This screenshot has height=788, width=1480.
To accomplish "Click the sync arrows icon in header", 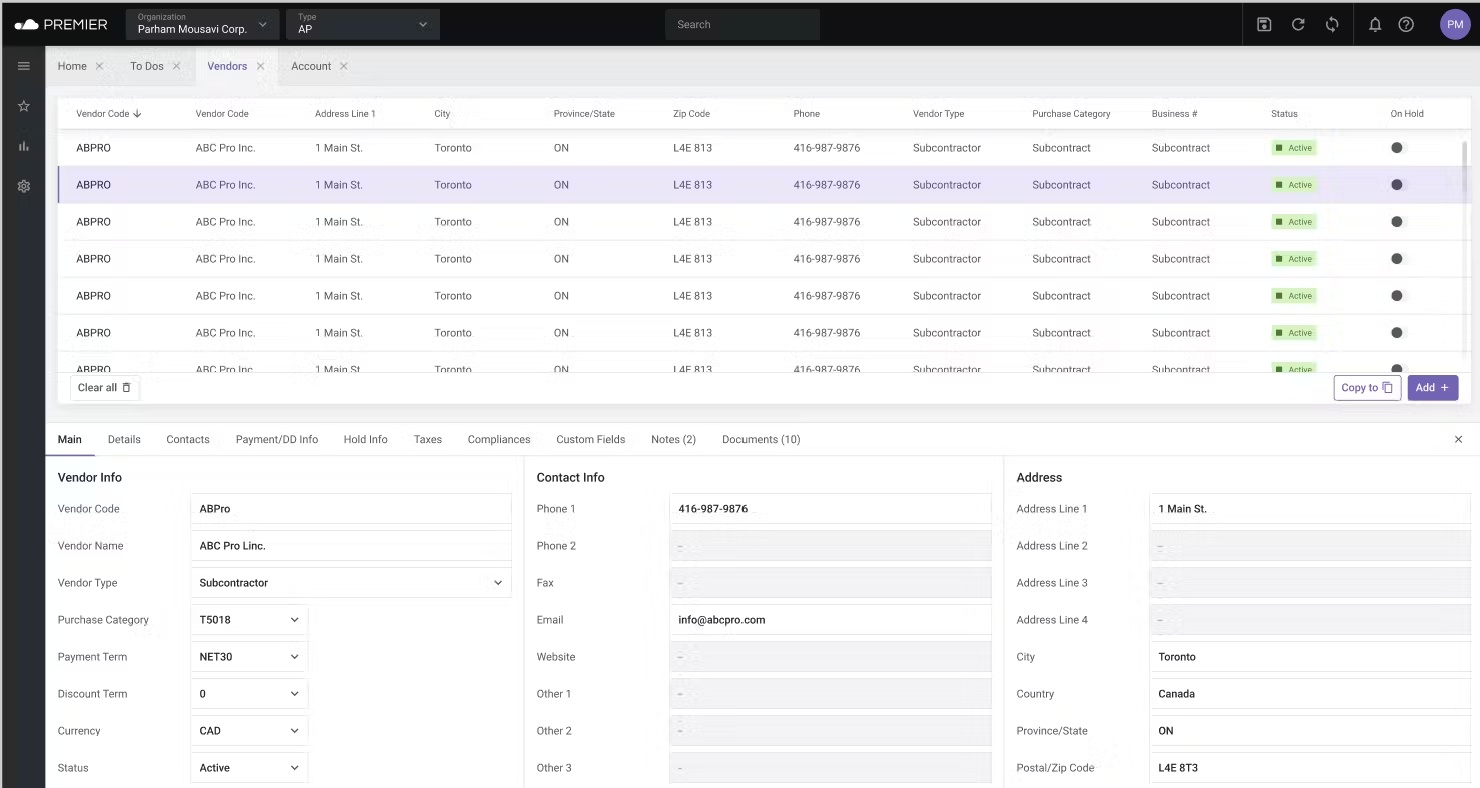I will [x=1332, y=24].
